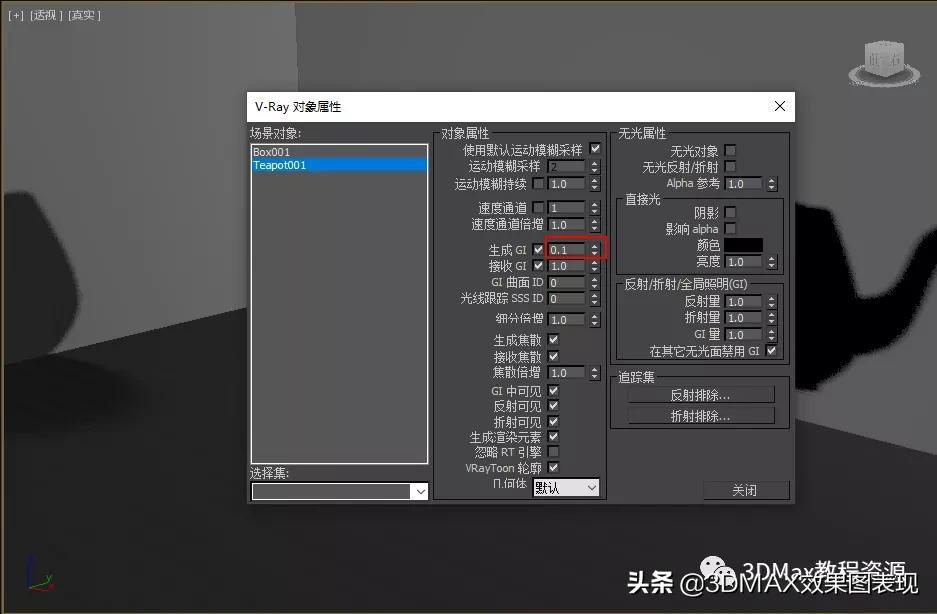Viewport: 937px width, 614px height.
Task: Click the GI 曲面 ID spinner arrows
Action: pyautogui.click(x=594, y=283)
